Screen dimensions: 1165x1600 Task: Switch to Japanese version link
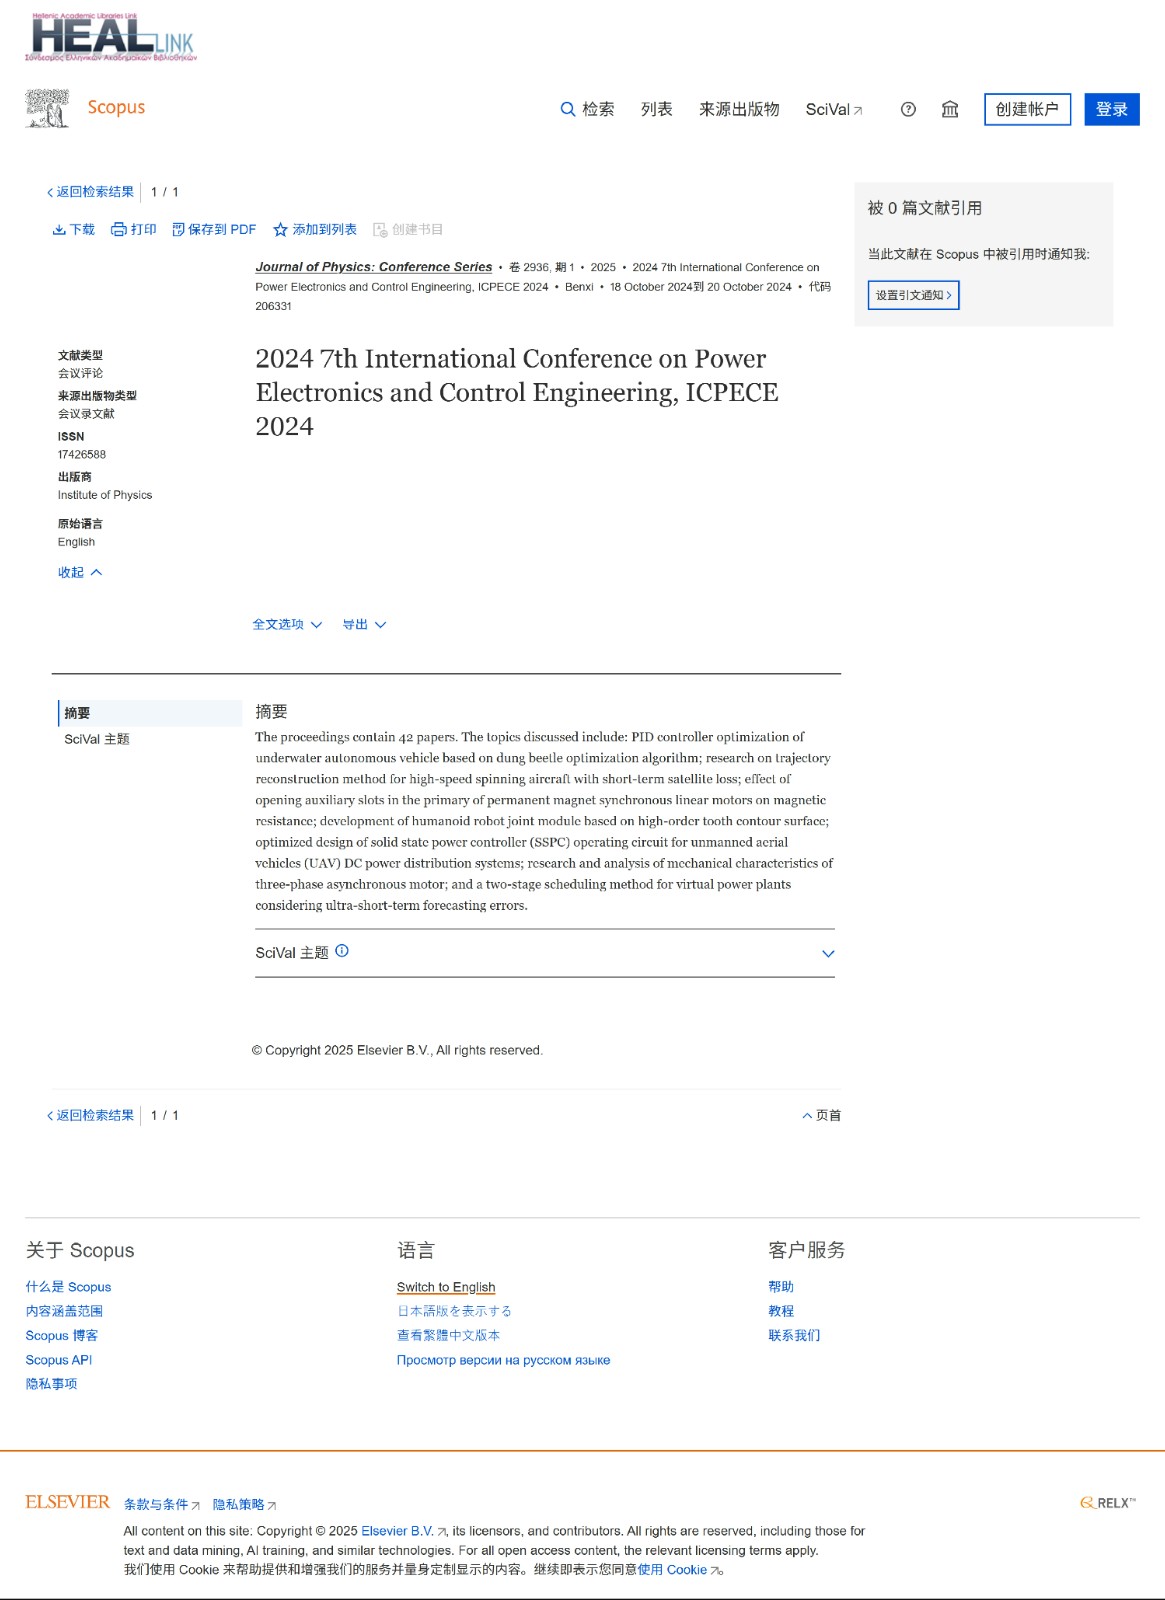(x=454, y=1311)
